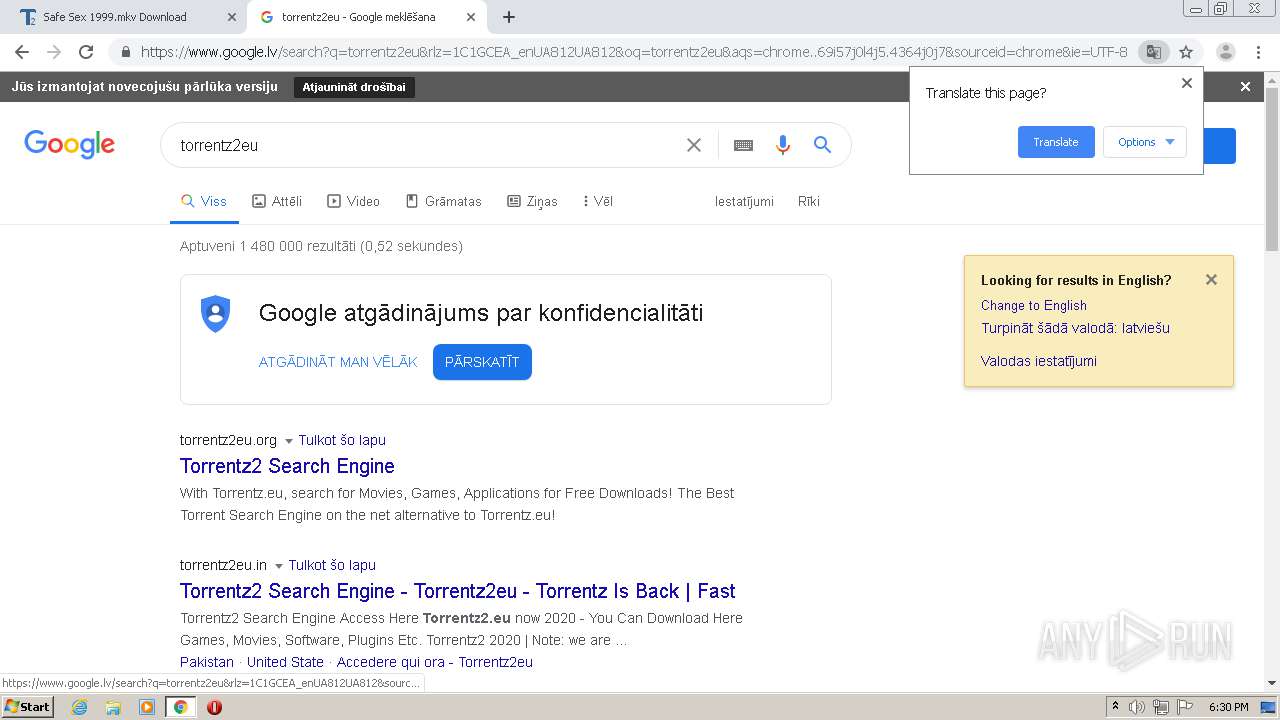This screenshot has width=1280, height=720.
Task: Open the Pakistan sitelink
Action: [207, 662]
